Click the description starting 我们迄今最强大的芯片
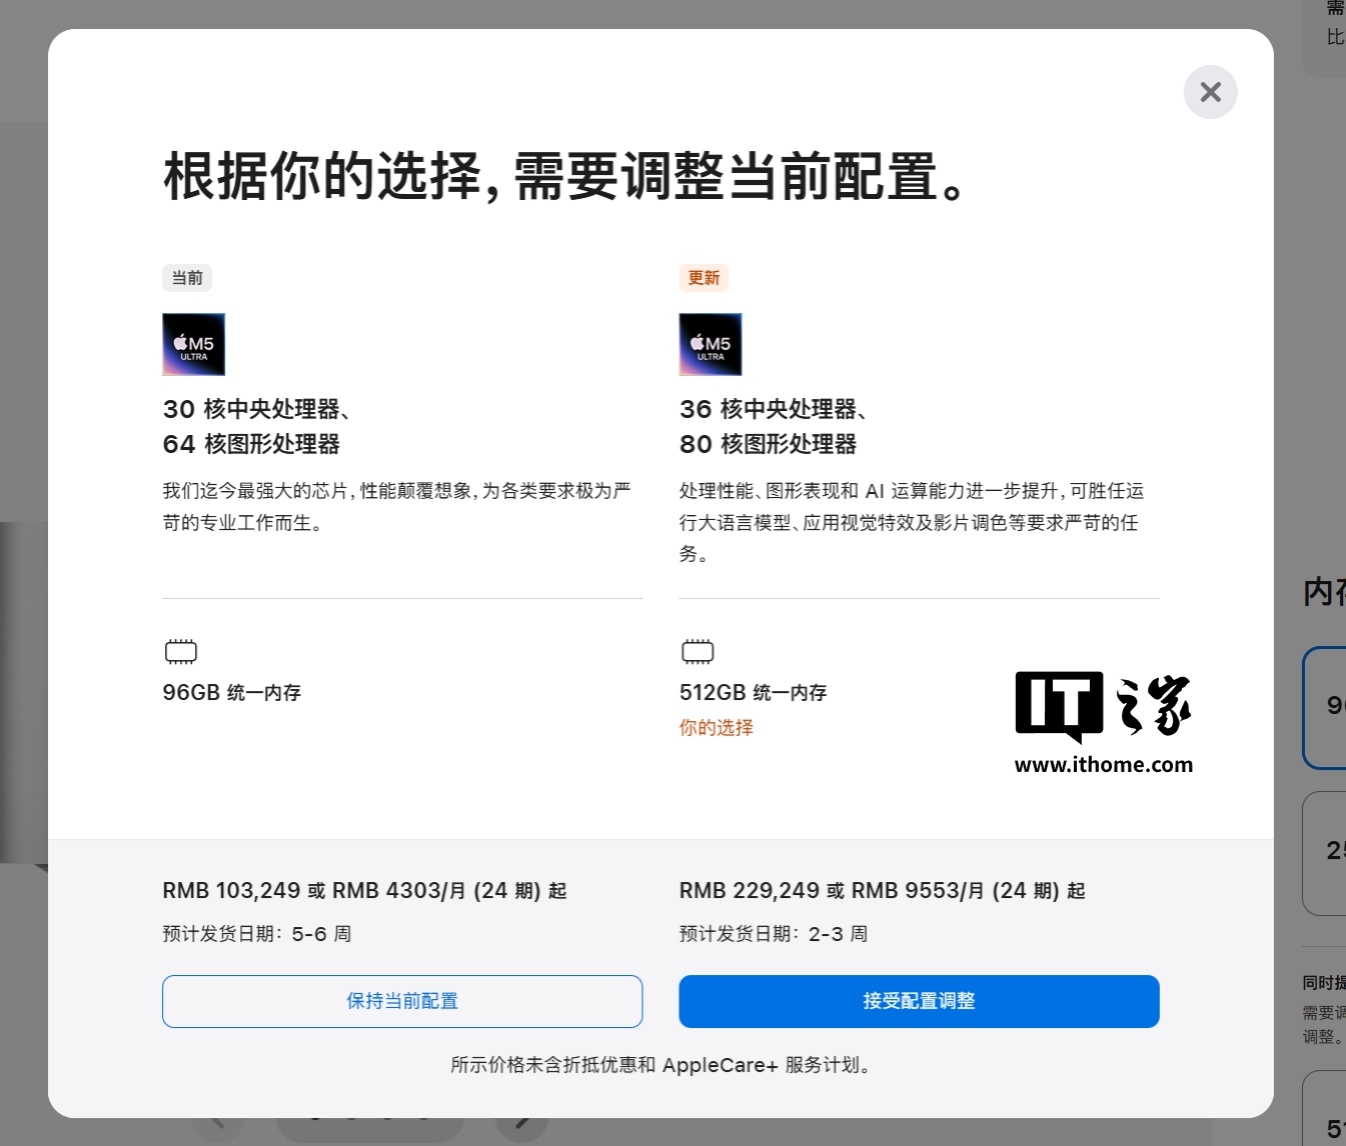The height and width of the screenshot is (1146, 1346). point(397,507)
